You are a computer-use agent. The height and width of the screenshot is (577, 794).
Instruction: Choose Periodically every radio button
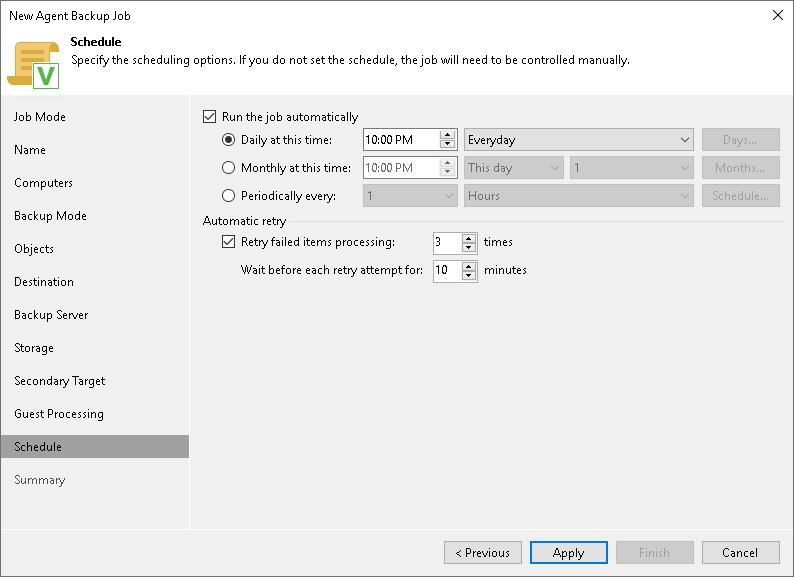coord(228,196)
